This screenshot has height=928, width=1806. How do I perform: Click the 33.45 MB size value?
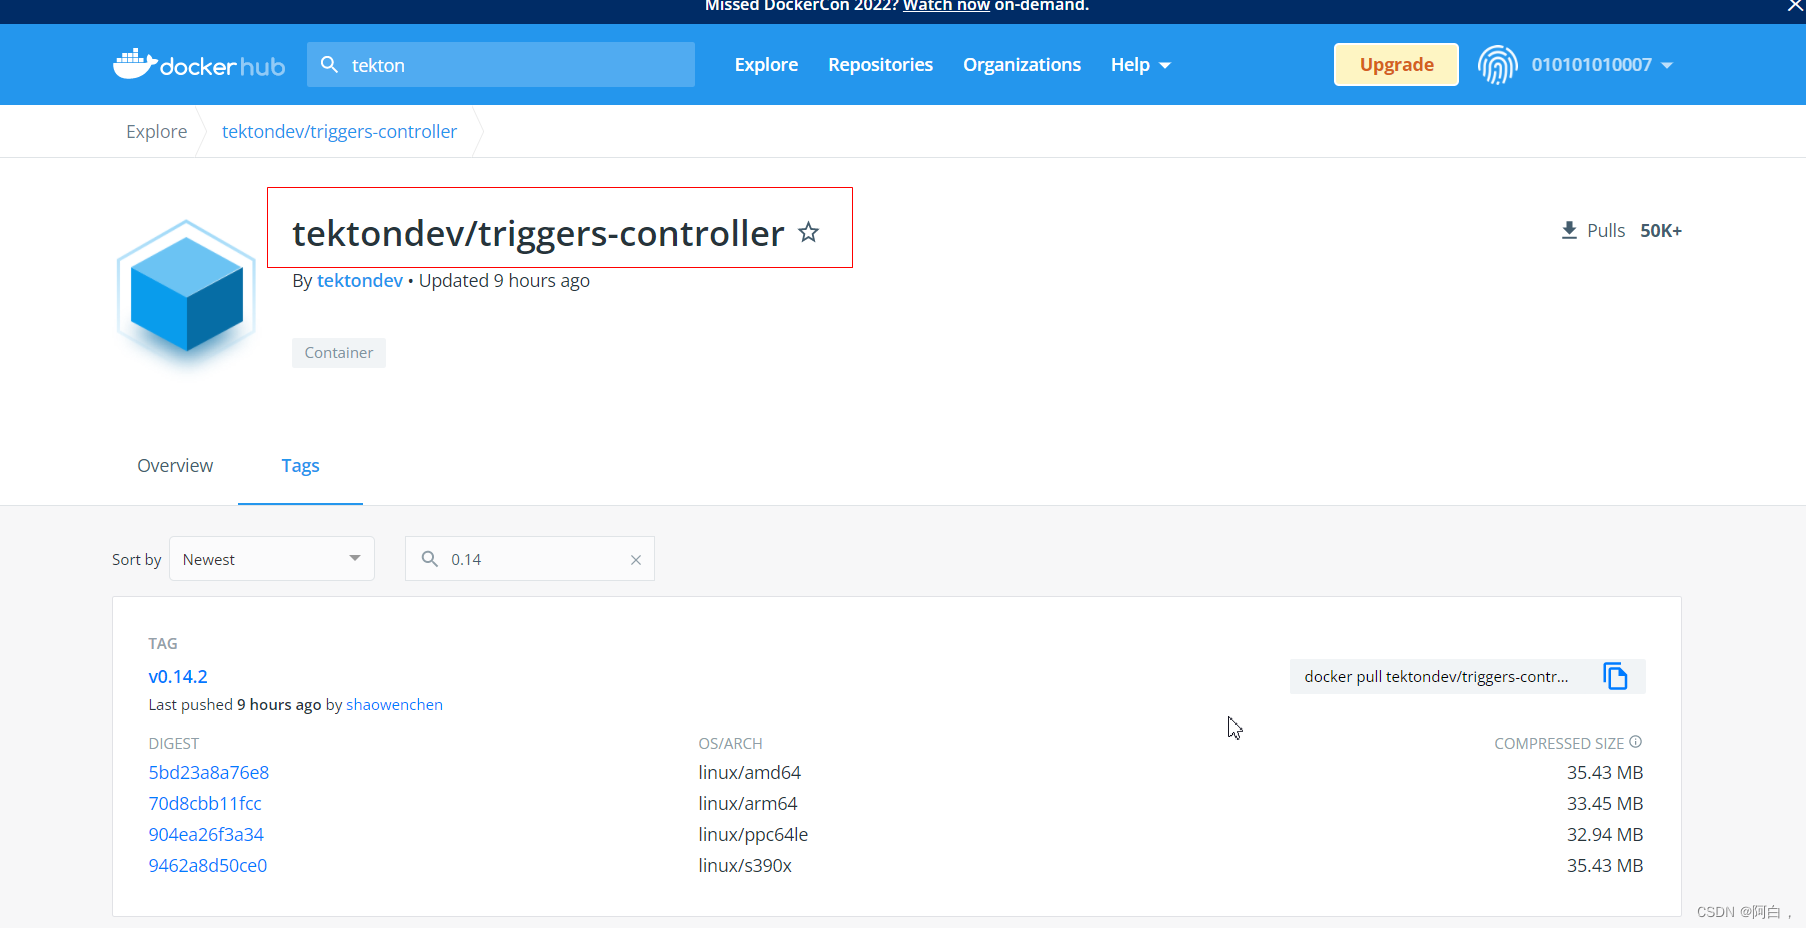tap(1605, 804)
